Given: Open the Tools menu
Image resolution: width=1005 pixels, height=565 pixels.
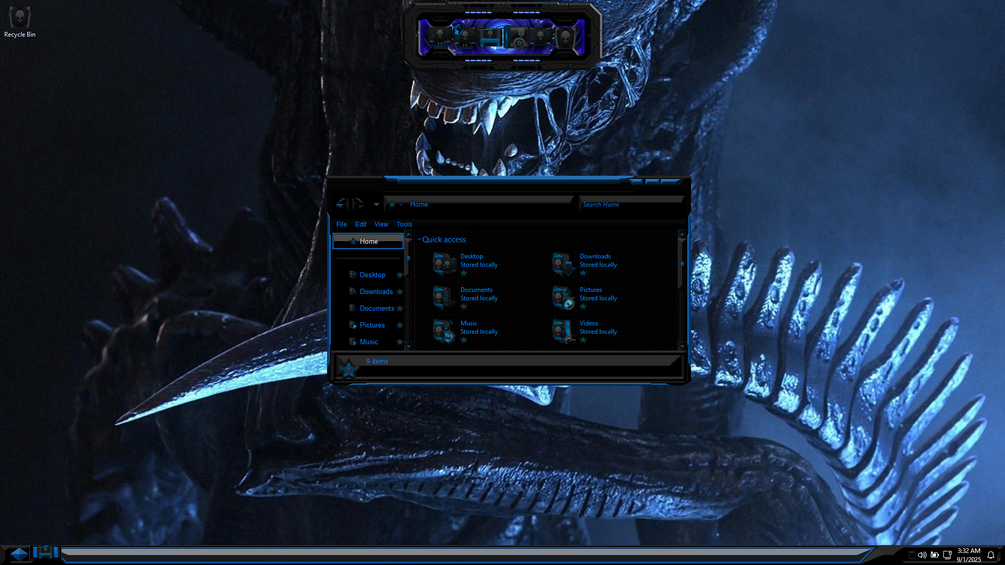Looking at the screenshot, I should pos(404,224).
